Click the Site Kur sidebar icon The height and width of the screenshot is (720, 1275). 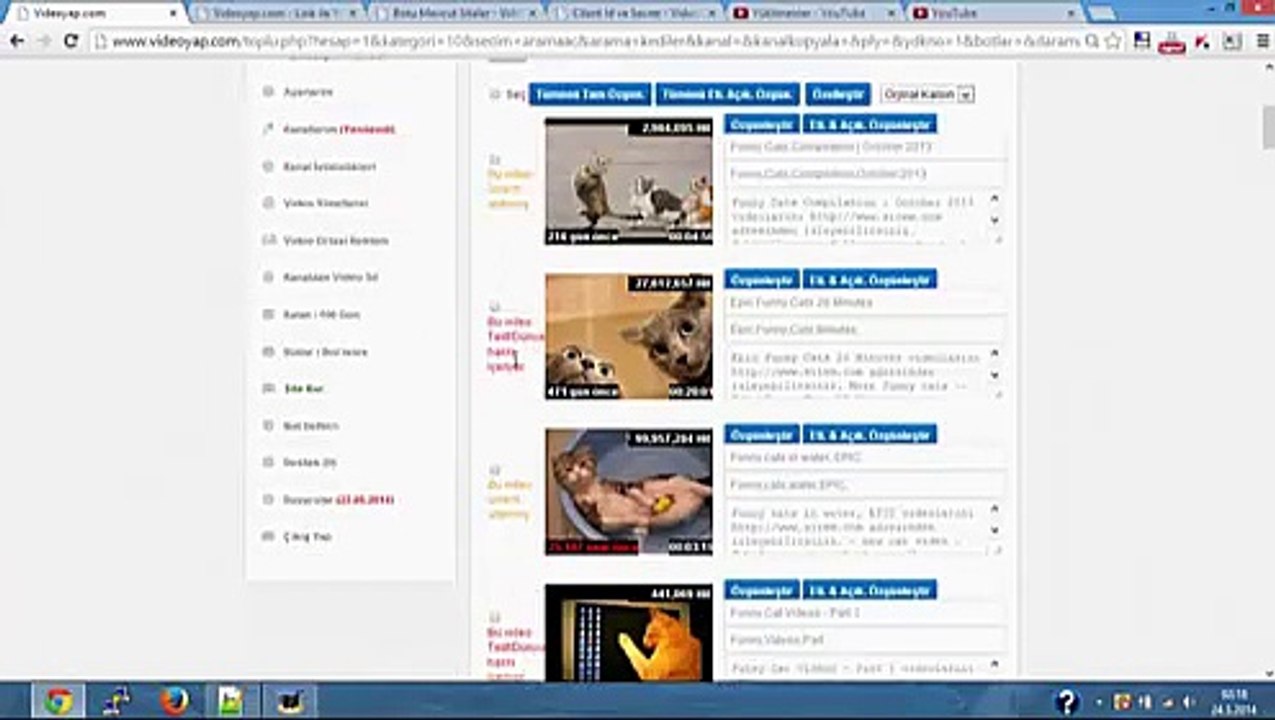pos(268,388)
